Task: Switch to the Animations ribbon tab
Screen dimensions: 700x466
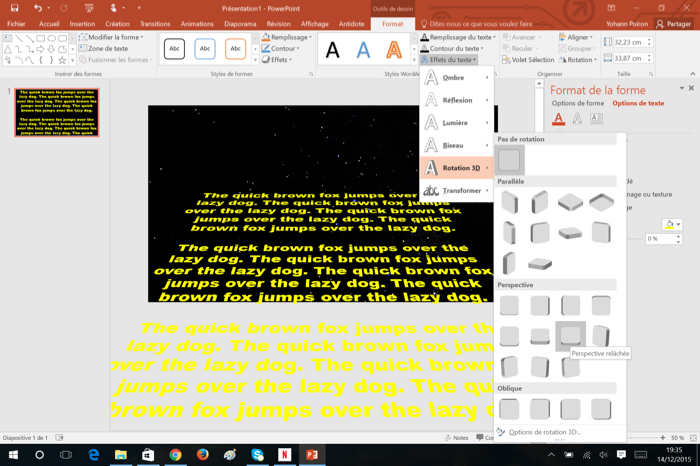Action: 197,24
